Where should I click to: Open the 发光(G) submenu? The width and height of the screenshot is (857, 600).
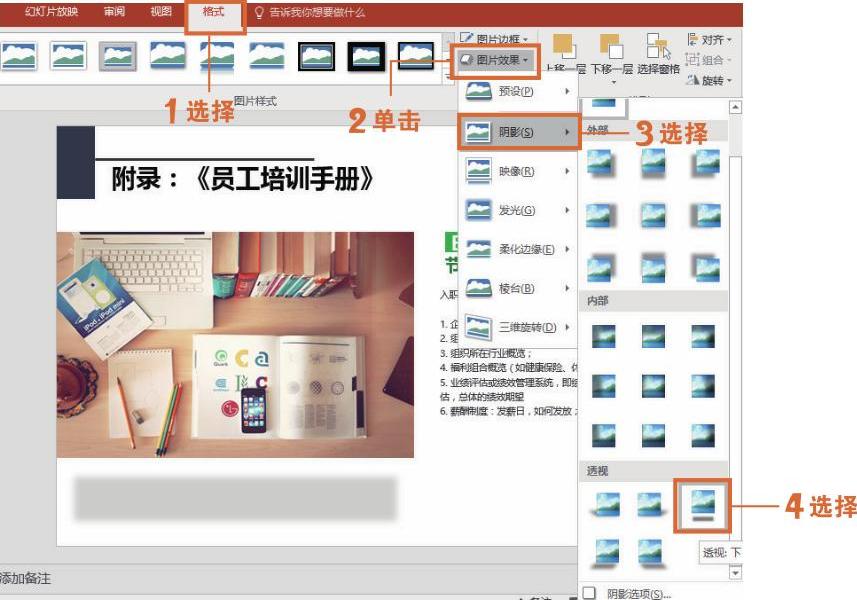click(517, 210)
